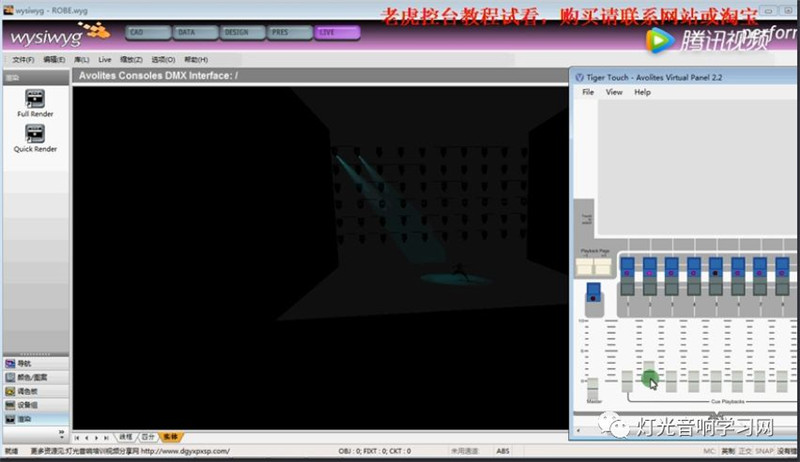Open the 缩放(Z) zoom menu
The height and width of the screenshot is (462, 800).
click(x=131, y=60)
